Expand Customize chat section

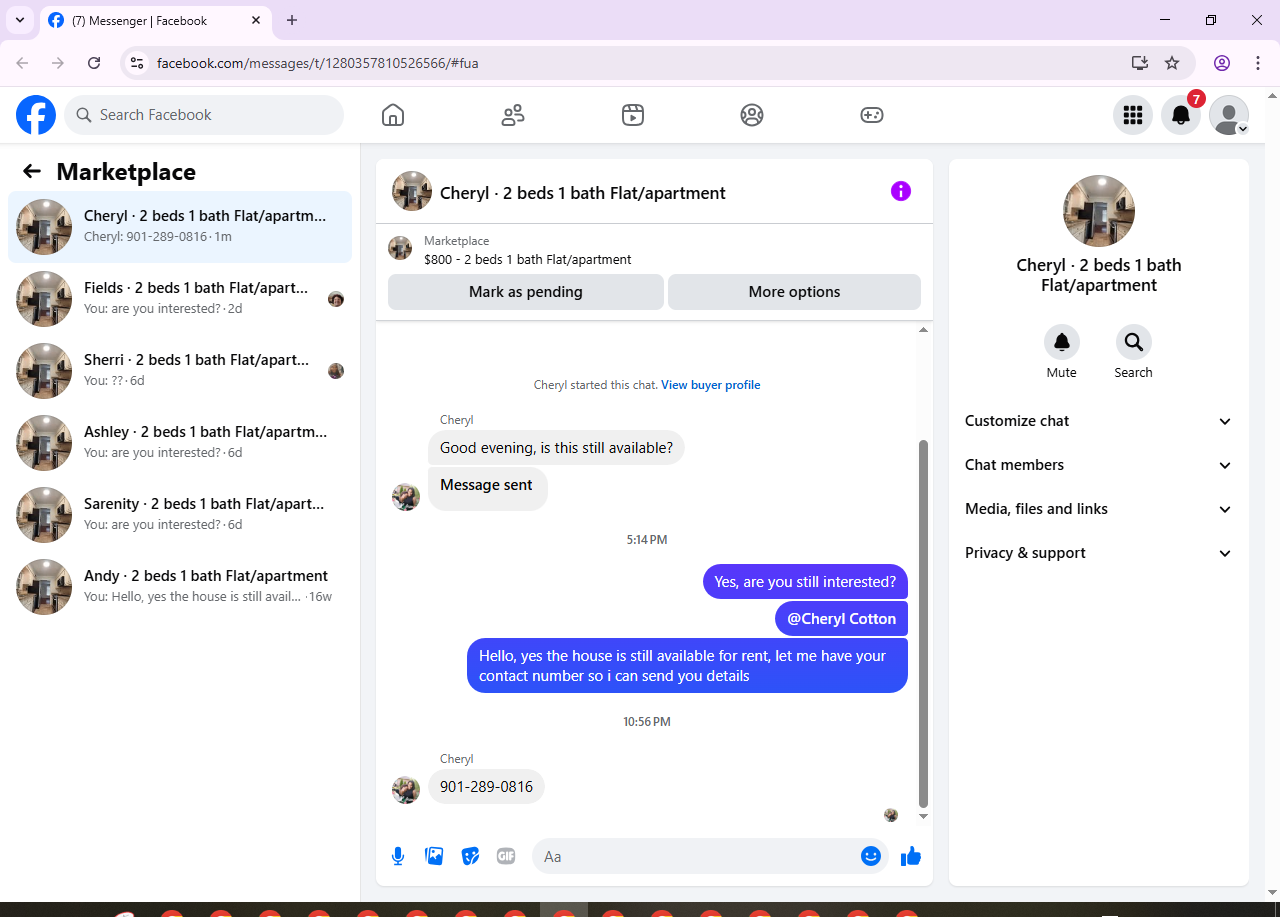1099,421
